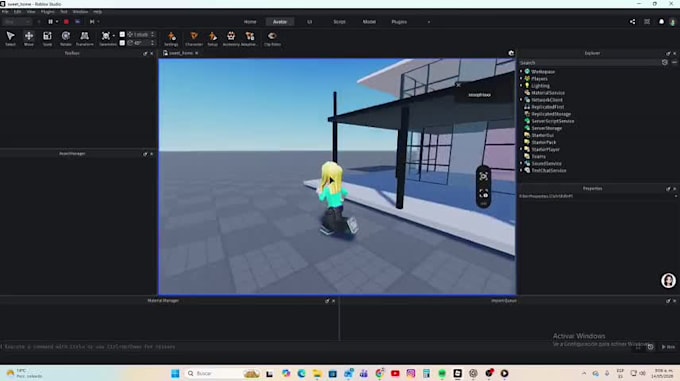This screenshot has width=680, height=381.
Task: Select MaterialService in Explorer
Action: point(548,93)
